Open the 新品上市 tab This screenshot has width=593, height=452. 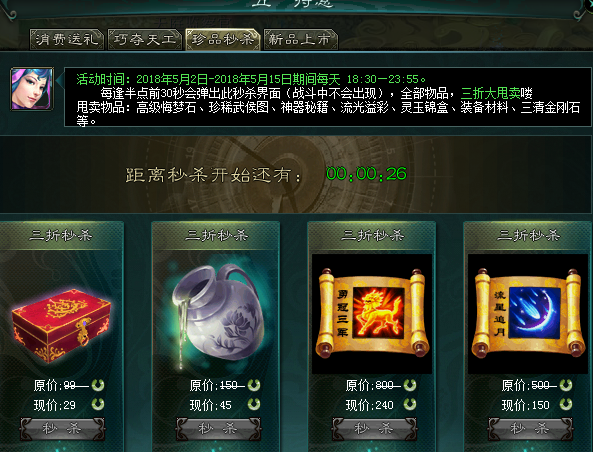tap(301, 39)
